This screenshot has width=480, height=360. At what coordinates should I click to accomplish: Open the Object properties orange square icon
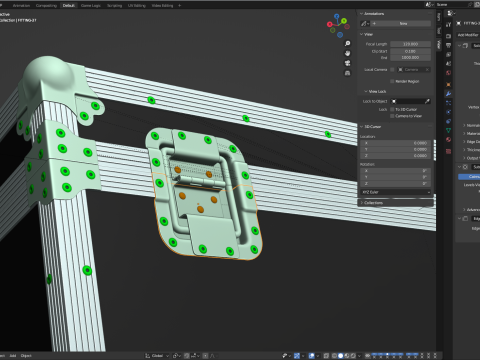[449, 85]
